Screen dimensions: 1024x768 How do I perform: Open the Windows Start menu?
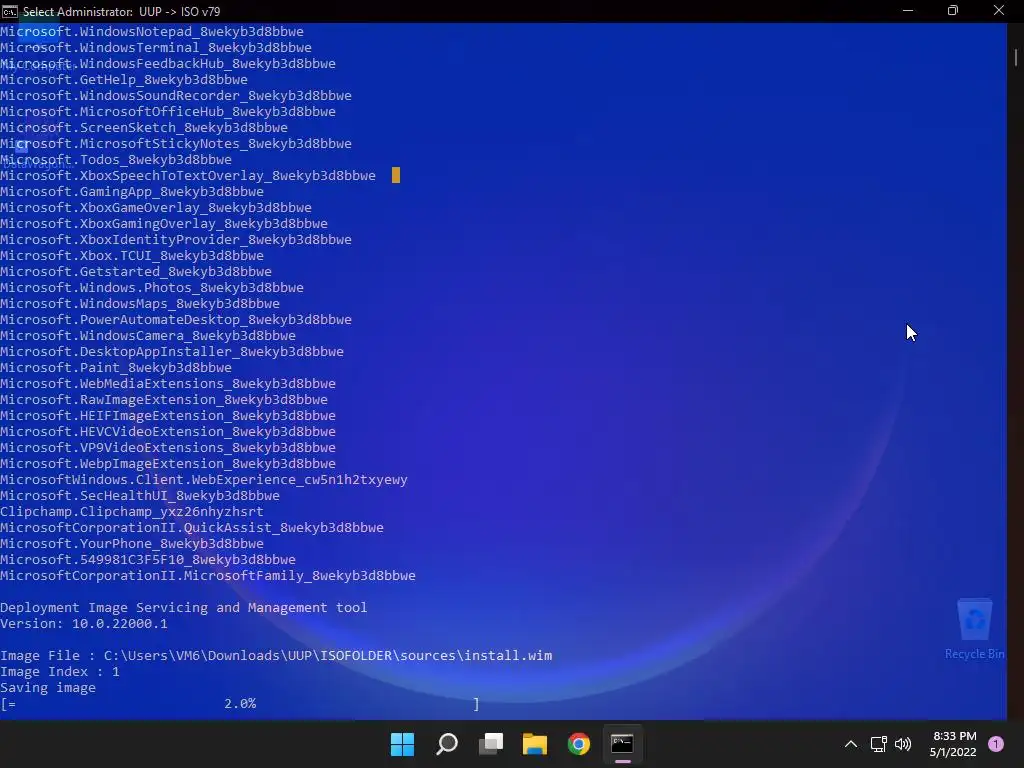(x=402, y=744)
